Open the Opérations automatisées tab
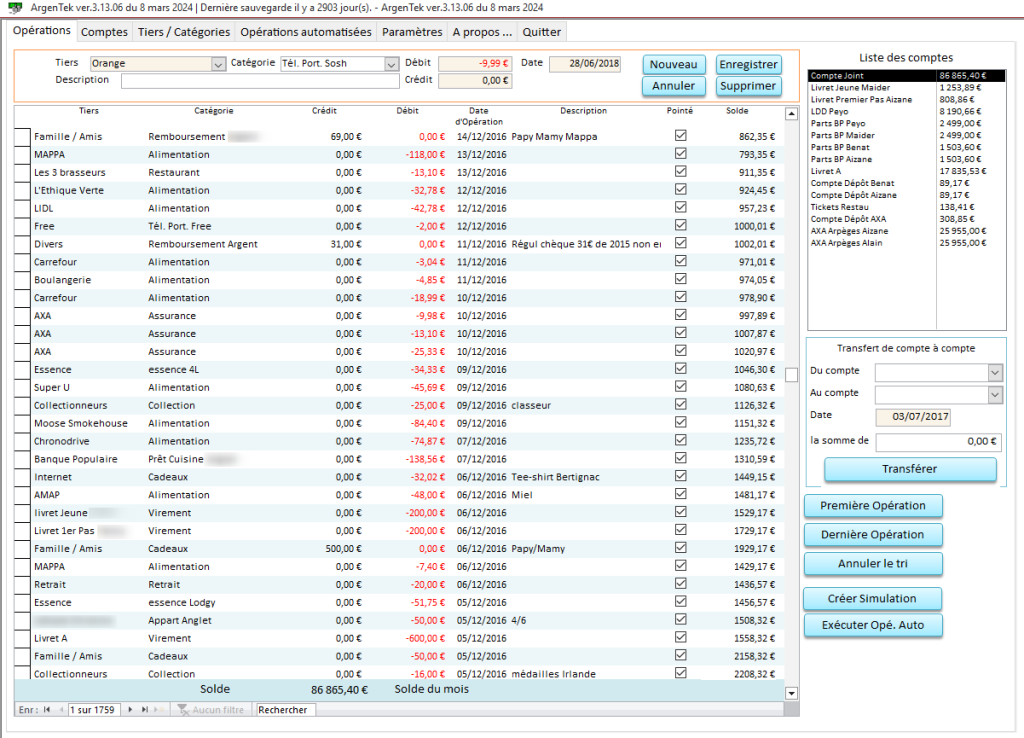Image resolution: width=1024 pixels, height=738 pixels. (x=306, y=32)
